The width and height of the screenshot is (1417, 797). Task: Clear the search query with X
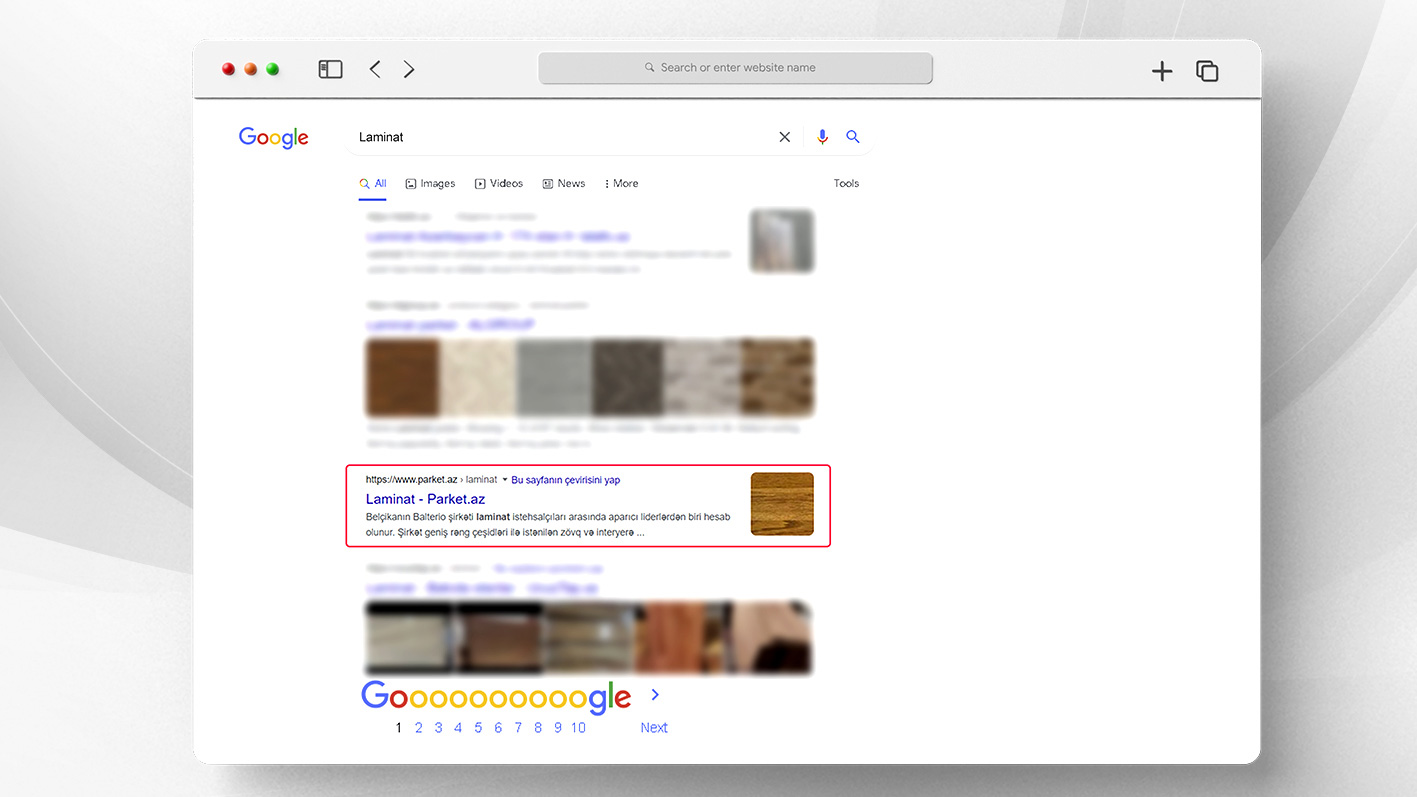[784, 137]
